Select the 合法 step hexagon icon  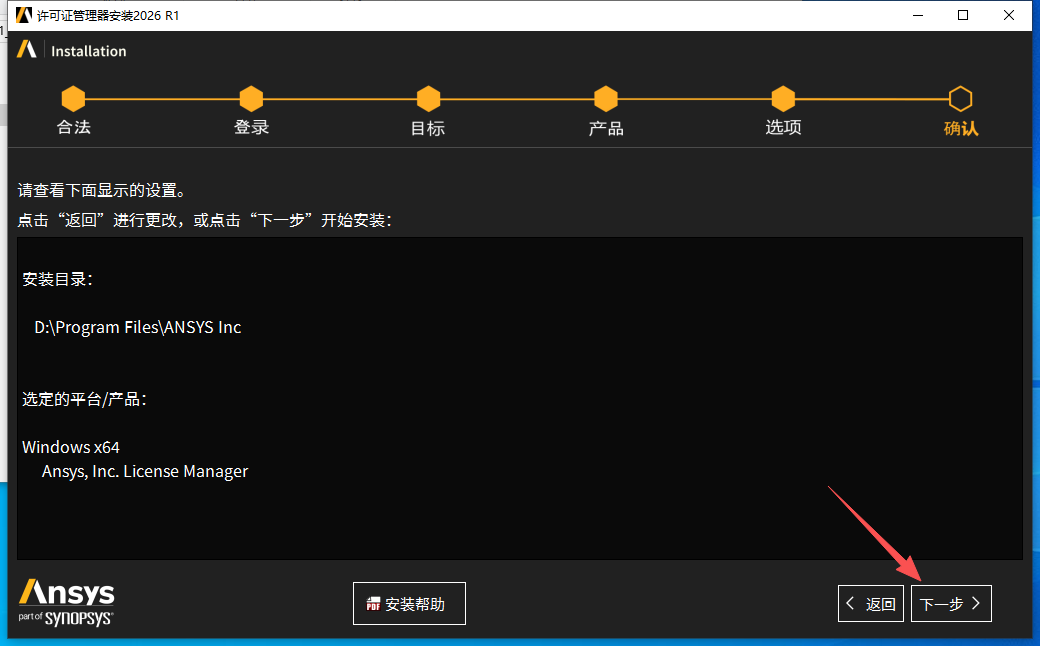tap(73, 99)
